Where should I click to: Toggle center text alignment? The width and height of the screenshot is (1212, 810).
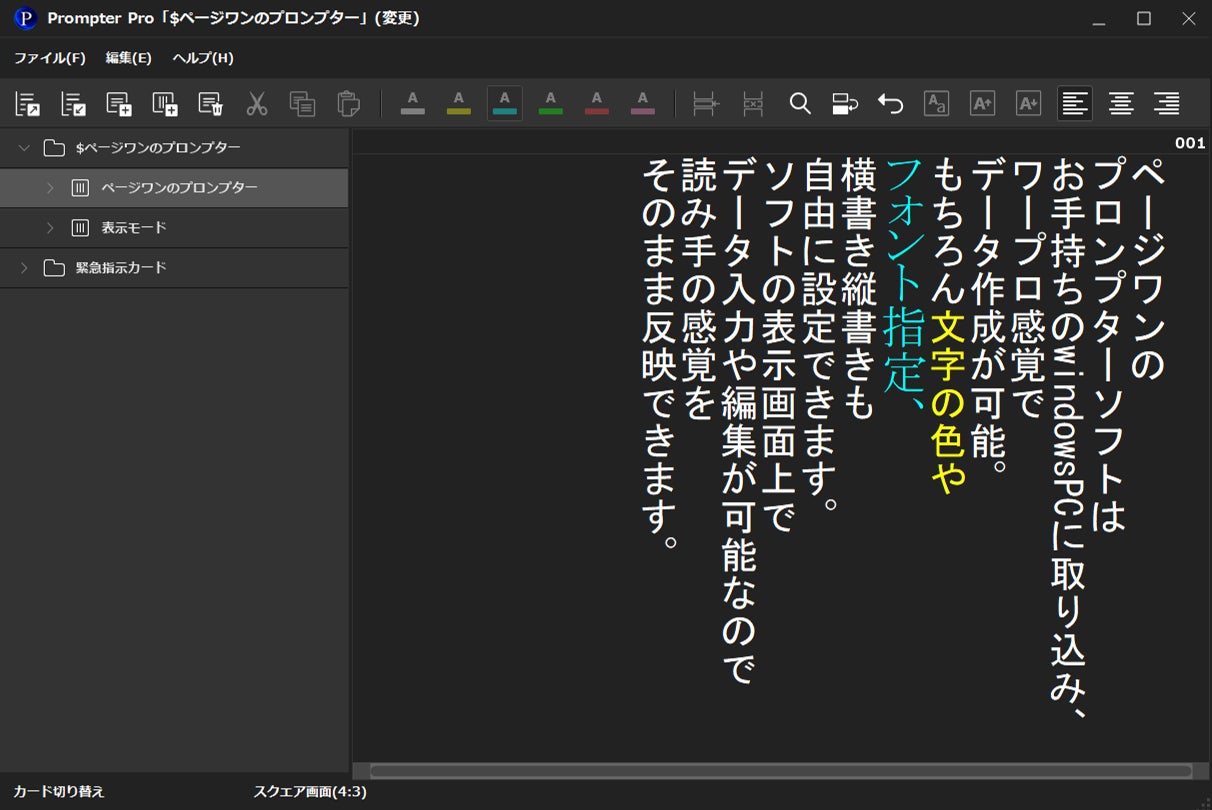tap(1121, 104)
